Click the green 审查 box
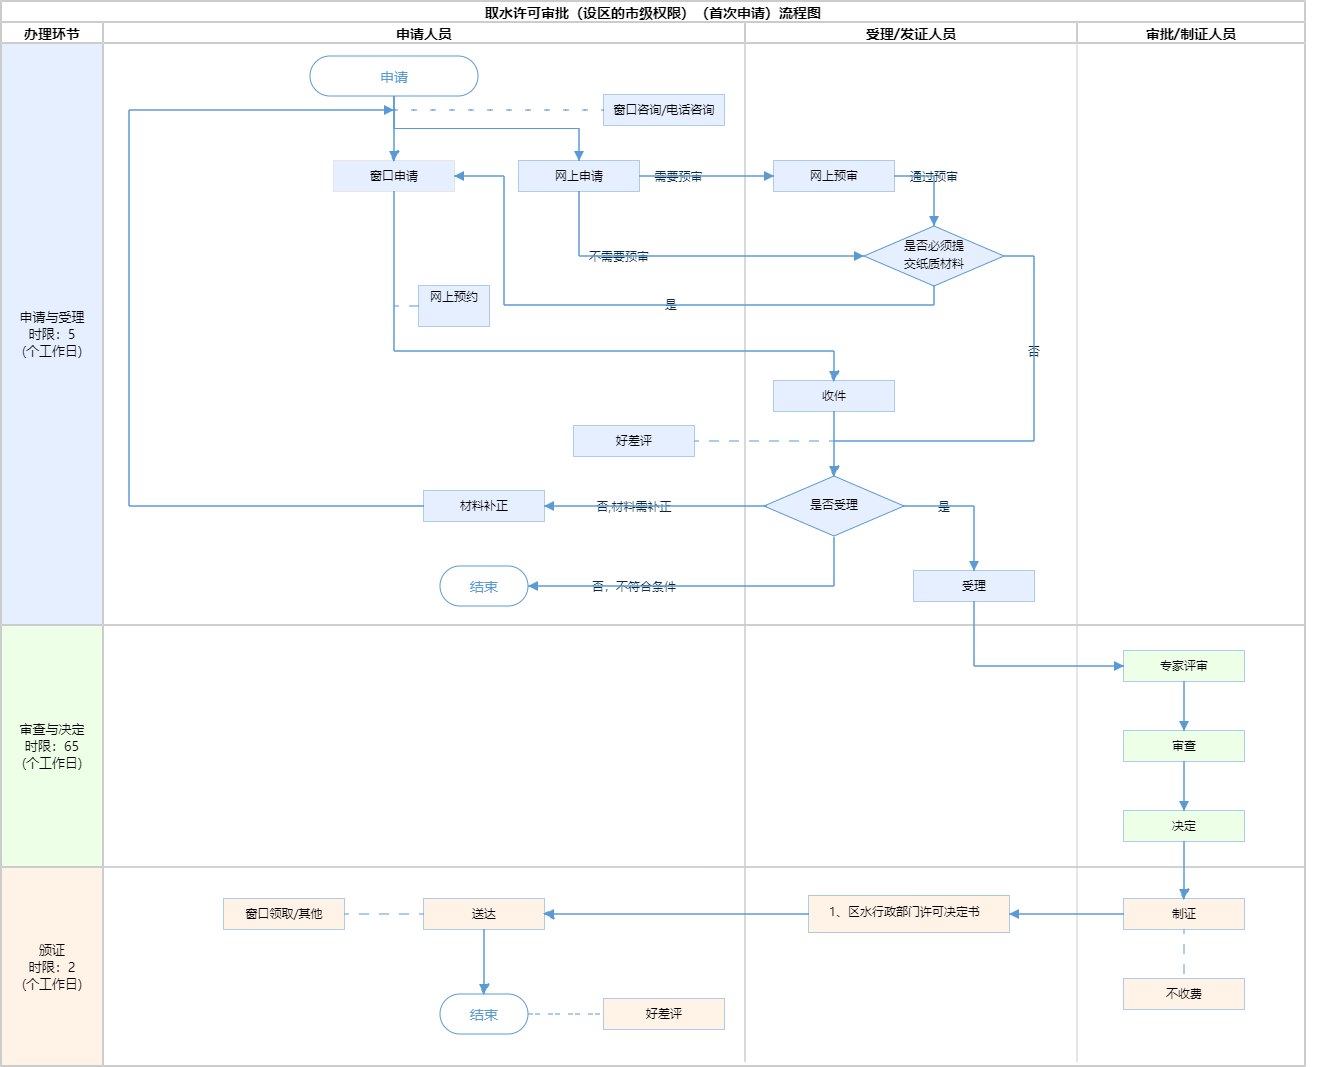The width and height of the screenshot is (1323, 1067). point(1183,746)
